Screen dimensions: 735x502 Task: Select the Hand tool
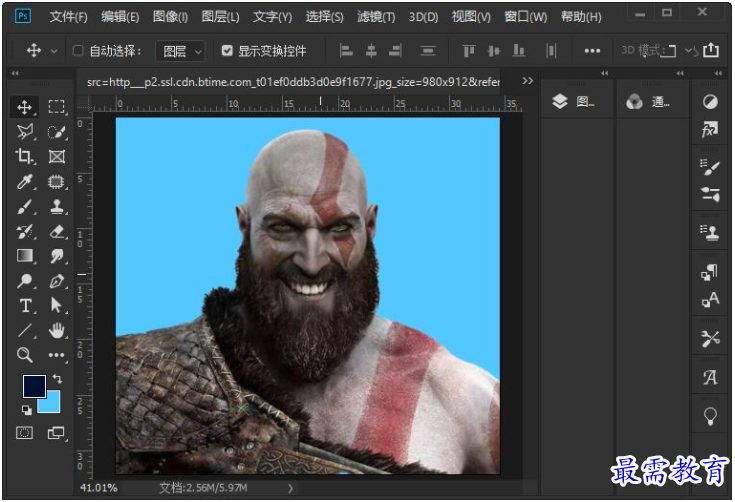point(56,330)
